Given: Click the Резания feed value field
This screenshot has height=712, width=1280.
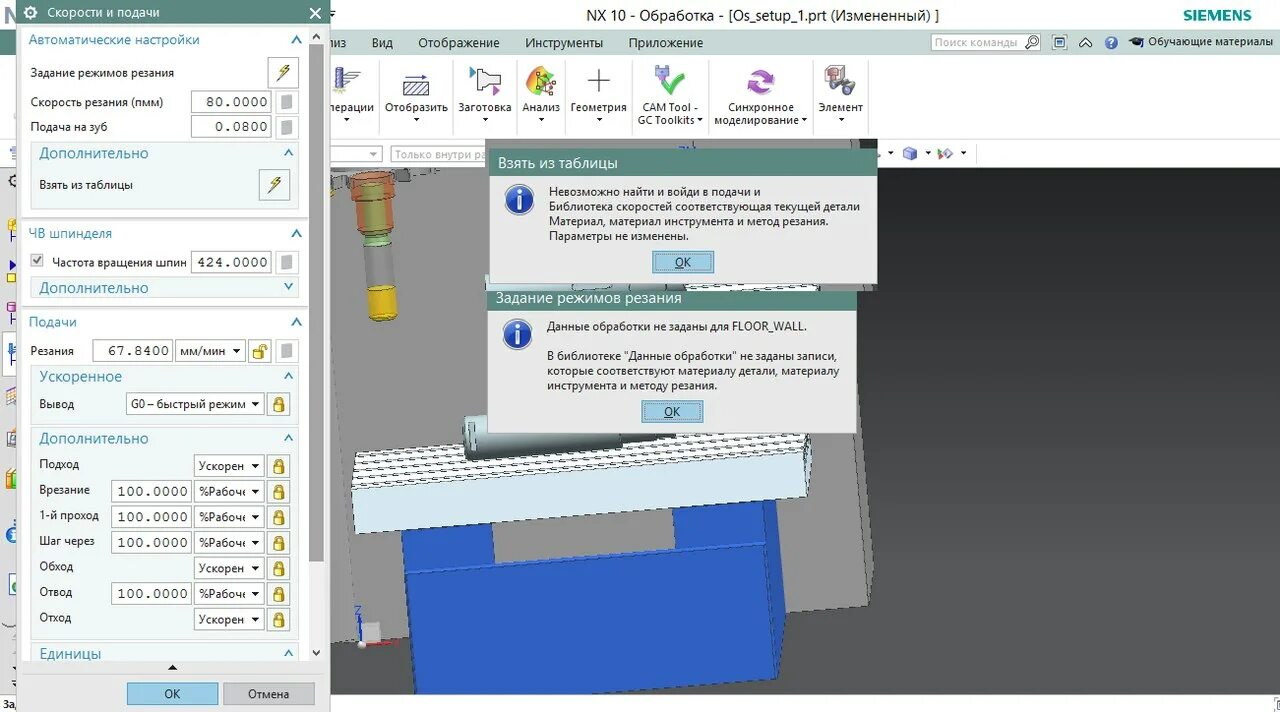Looking at the screenshot, I should [x=132, y=351].
